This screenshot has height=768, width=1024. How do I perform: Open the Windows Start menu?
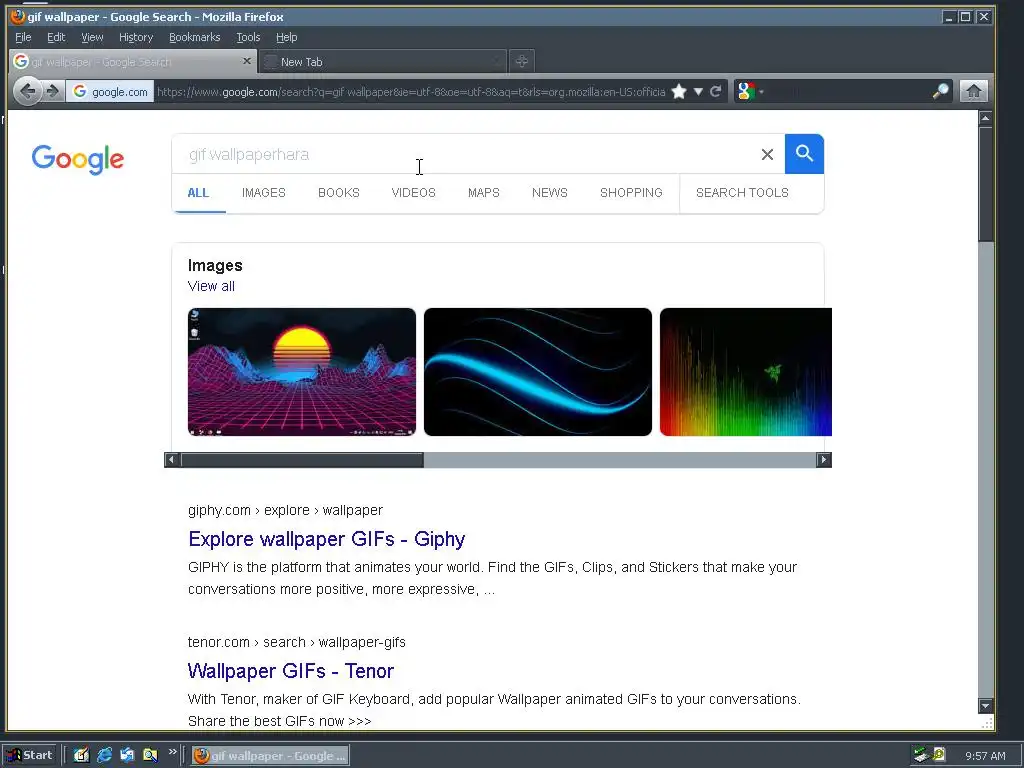pos(30,756)
